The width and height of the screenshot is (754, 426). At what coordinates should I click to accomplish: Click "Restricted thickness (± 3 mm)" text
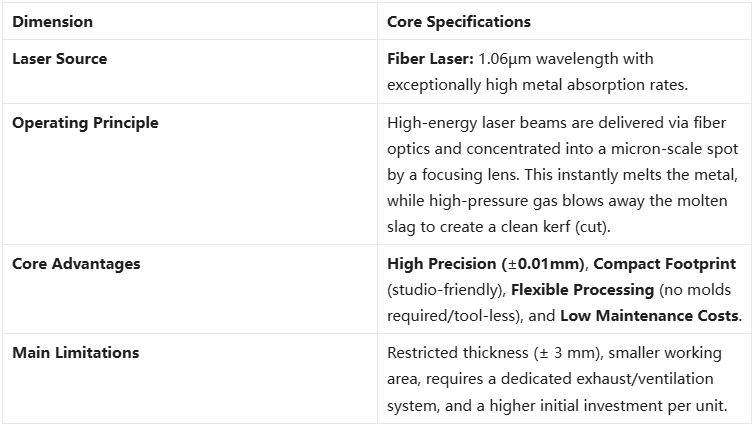[485, 352]
